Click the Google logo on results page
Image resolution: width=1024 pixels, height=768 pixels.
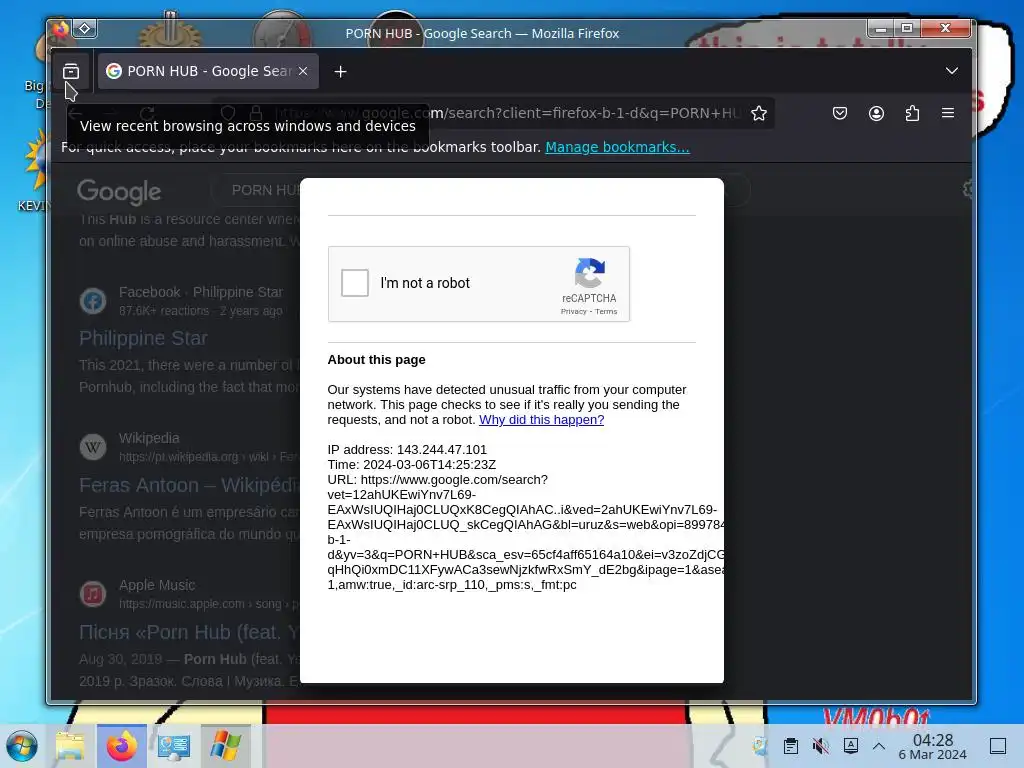tap(119, 191)
